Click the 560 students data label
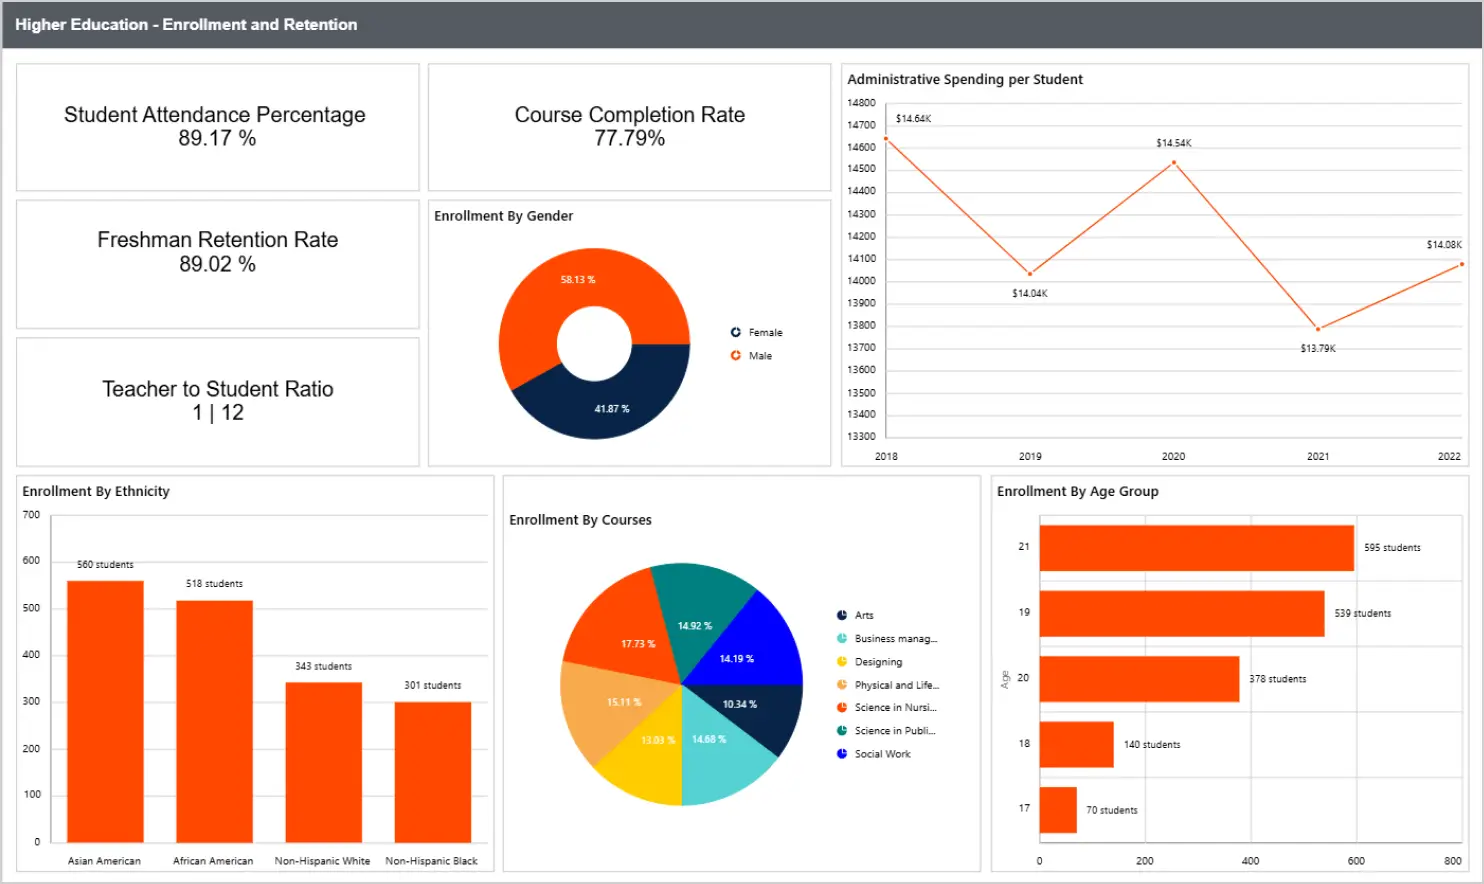 (105, 565)
